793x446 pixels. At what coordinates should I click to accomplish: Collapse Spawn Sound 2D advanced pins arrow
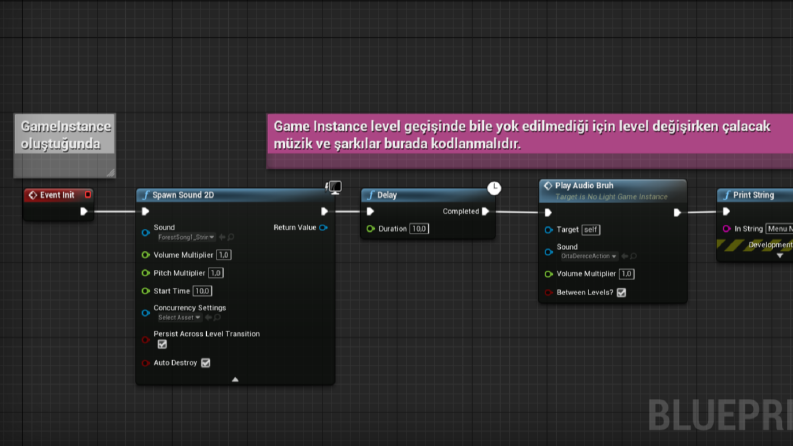point(235,379)
